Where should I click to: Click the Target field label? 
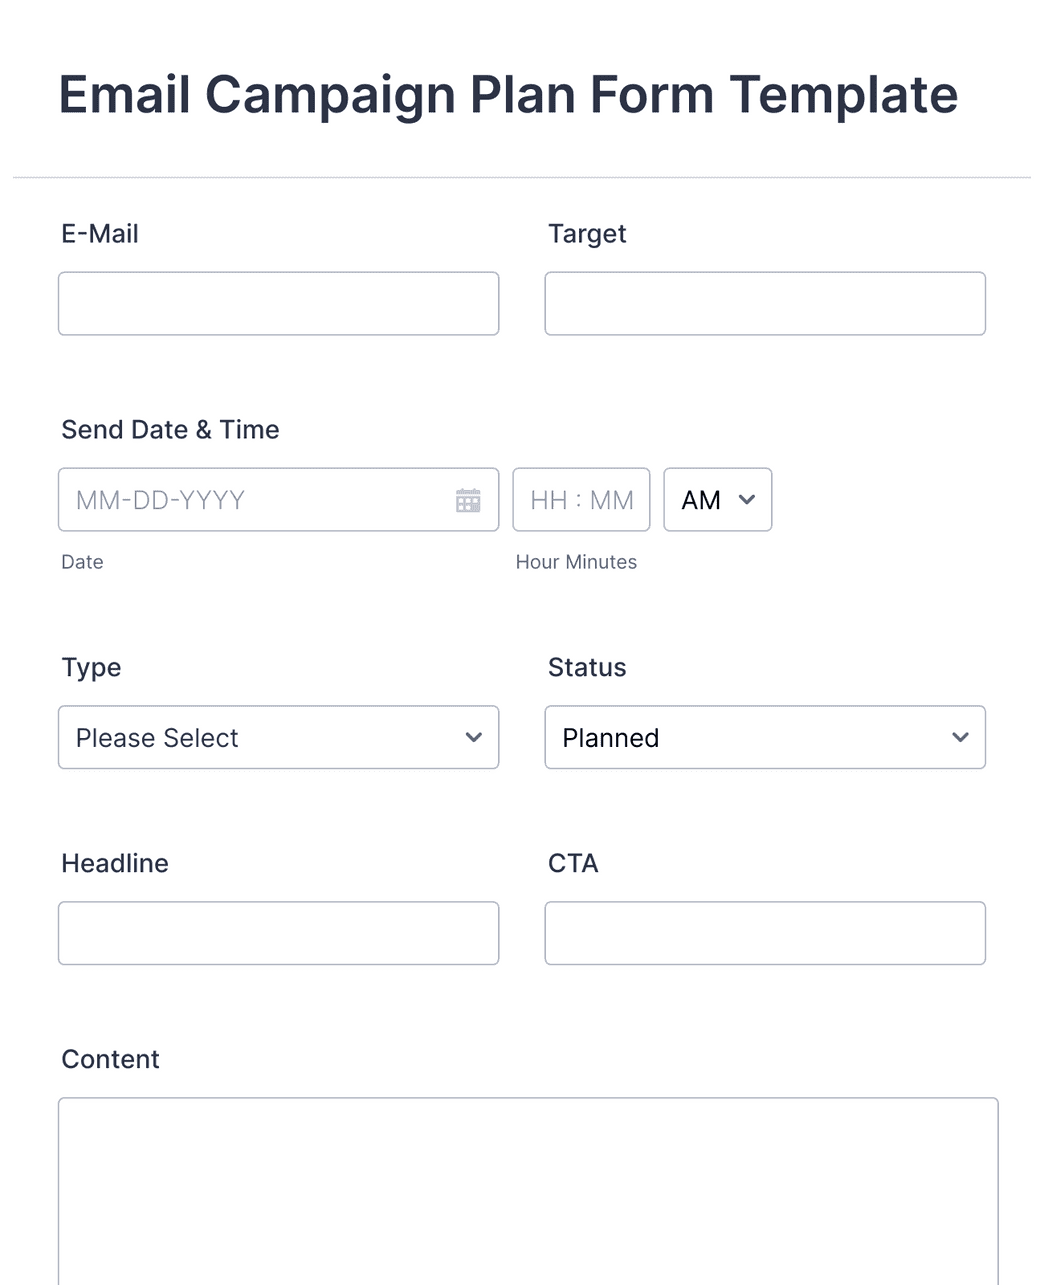click(x=587, y=233)
